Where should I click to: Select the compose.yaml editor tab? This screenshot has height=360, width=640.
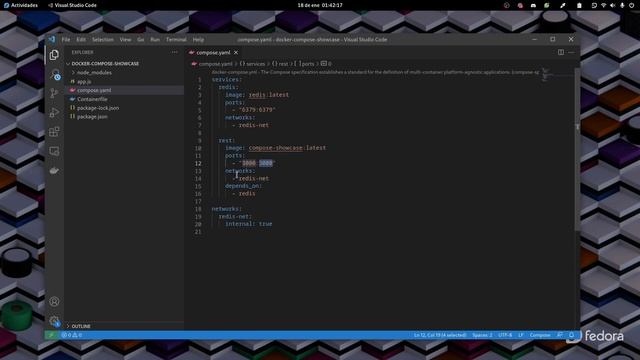213,53
